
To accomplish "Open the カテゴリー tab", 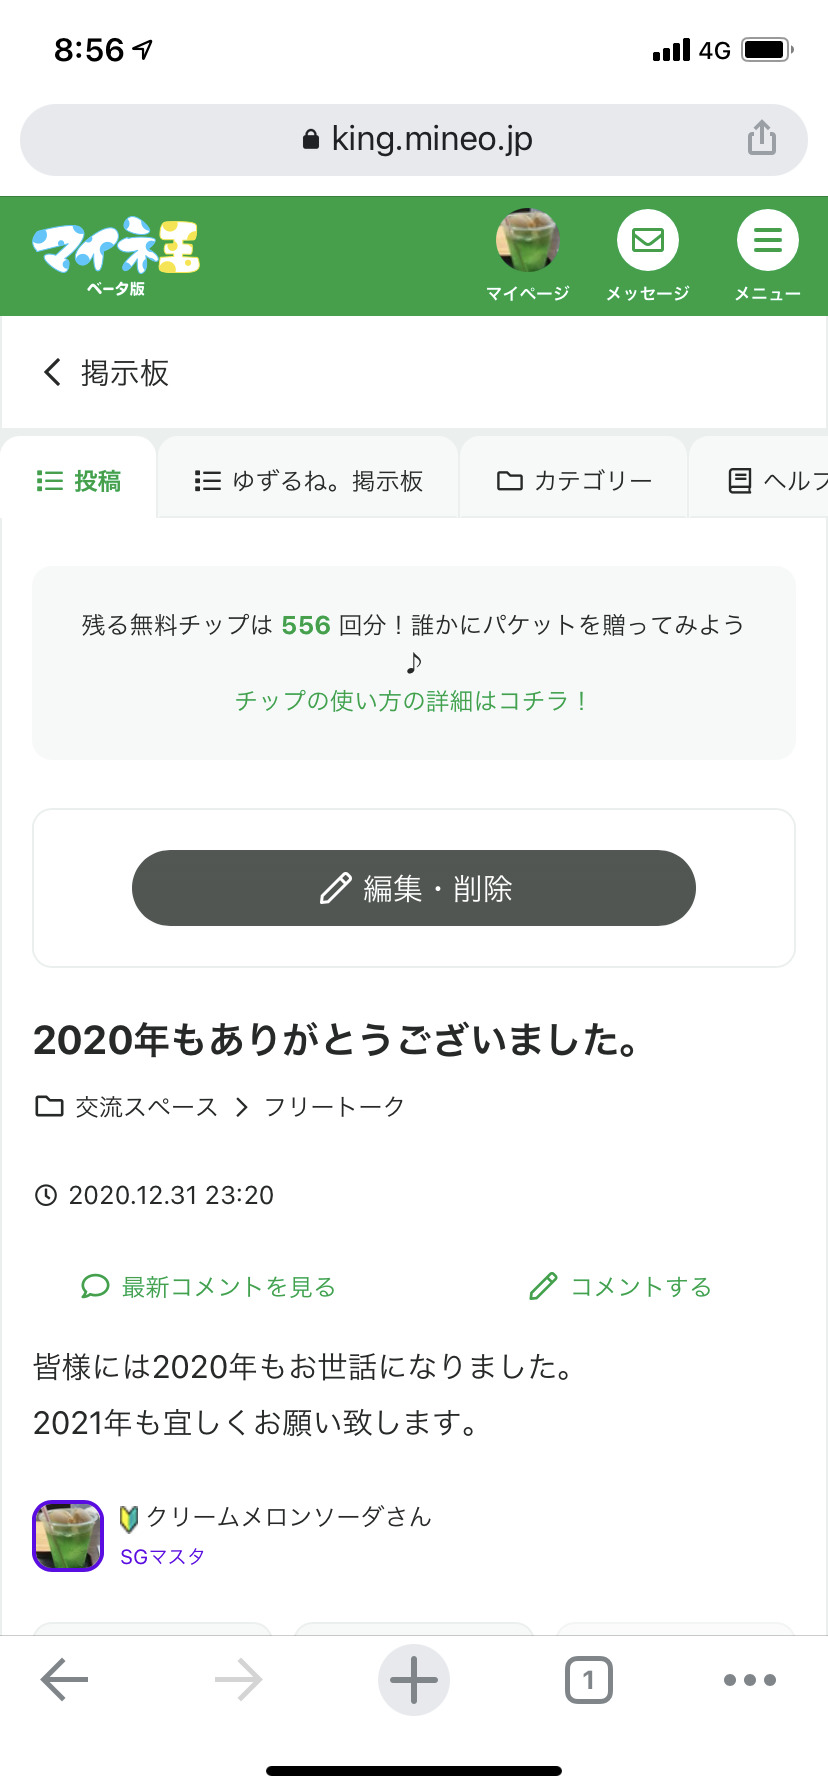I will (574, 481).
